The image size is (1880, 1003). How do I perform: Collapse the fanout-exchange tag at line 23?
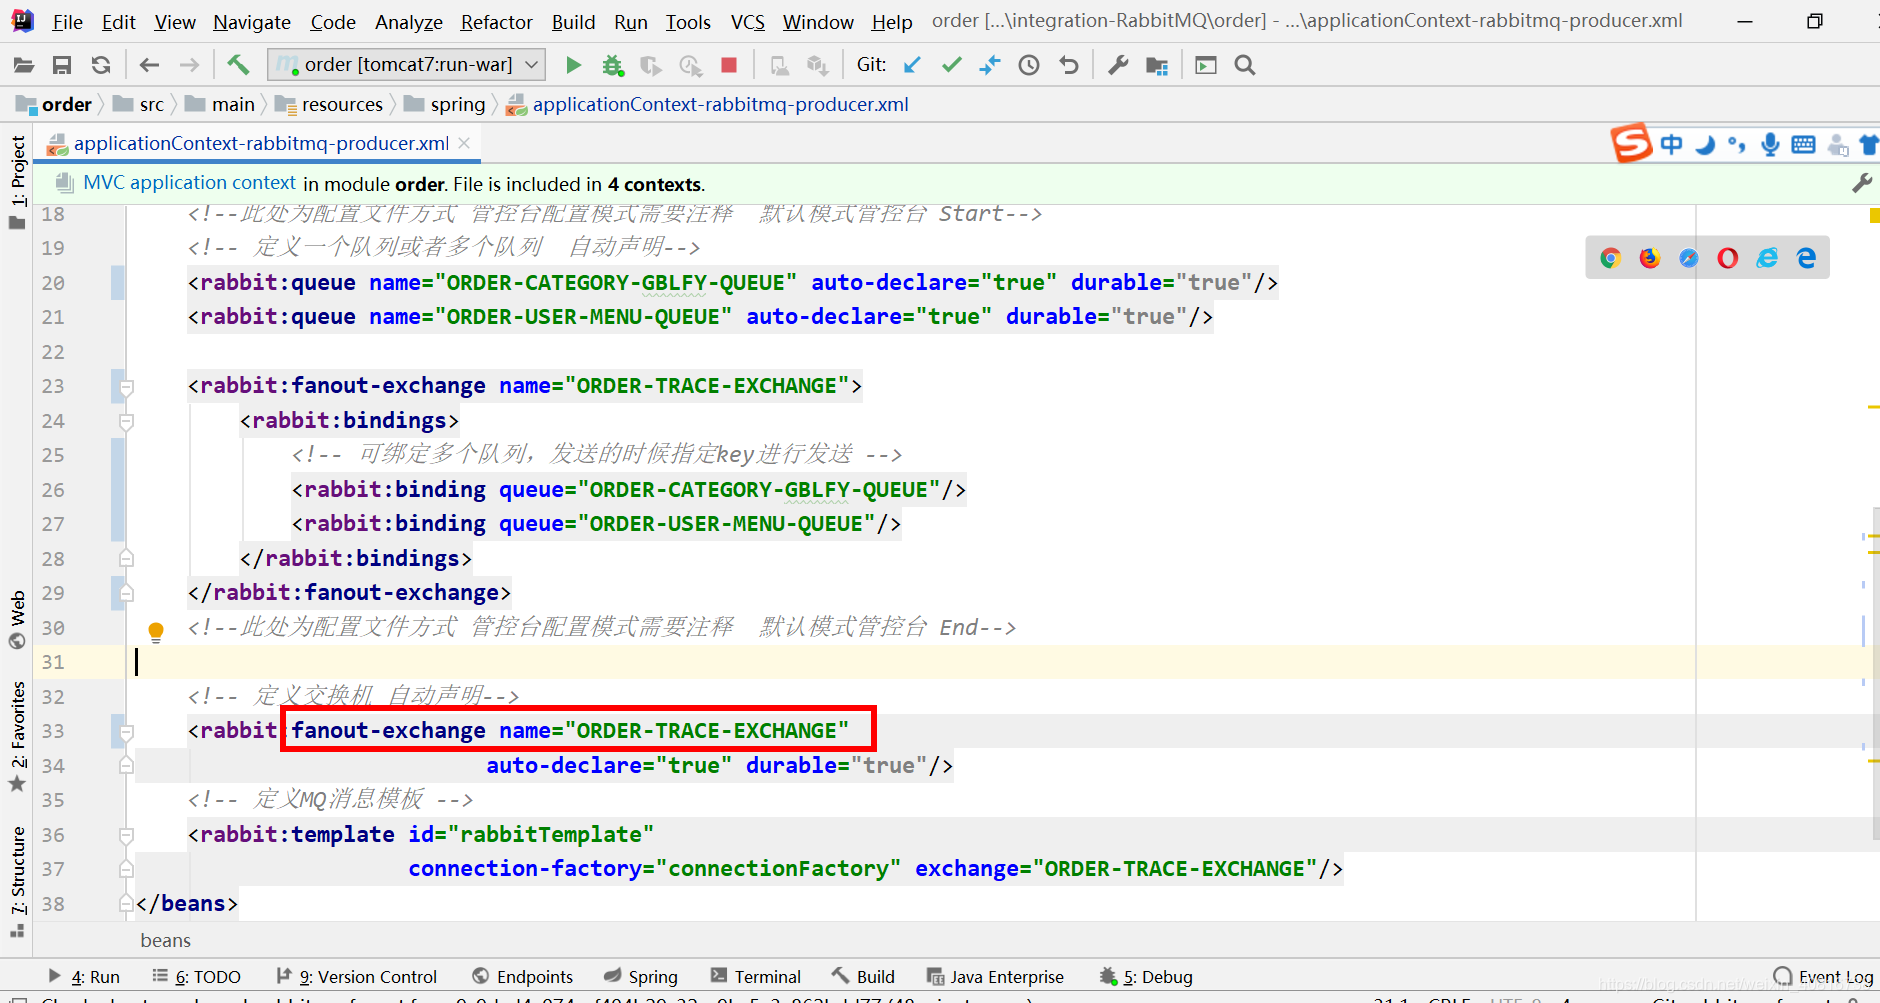(126, 387)
